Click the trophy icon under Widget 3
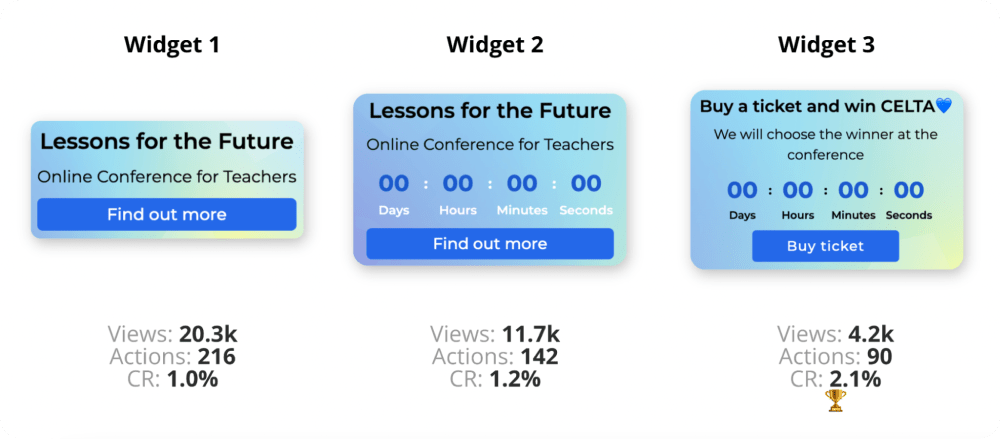This screenshot has width=1000, height=439. (x=835, y=401)
